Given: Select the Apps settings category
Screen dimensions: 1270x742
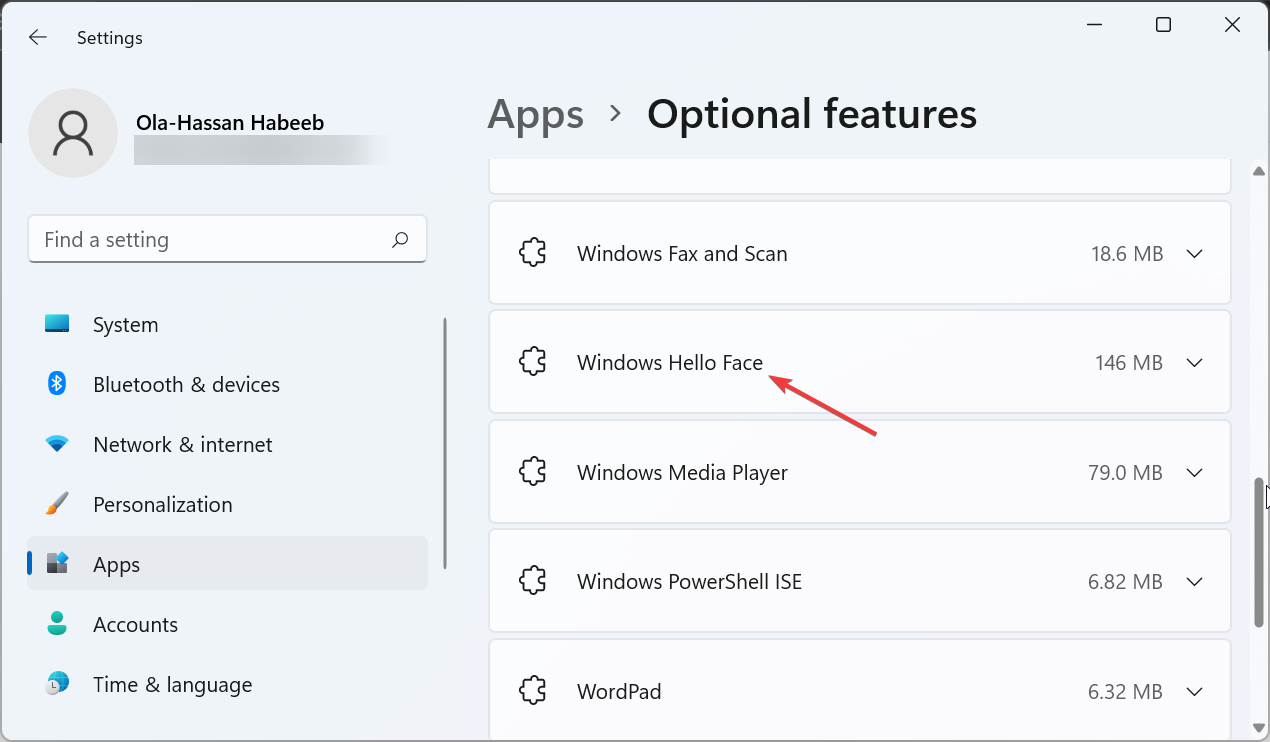Looking at the screenshot, I should point(227,564).
